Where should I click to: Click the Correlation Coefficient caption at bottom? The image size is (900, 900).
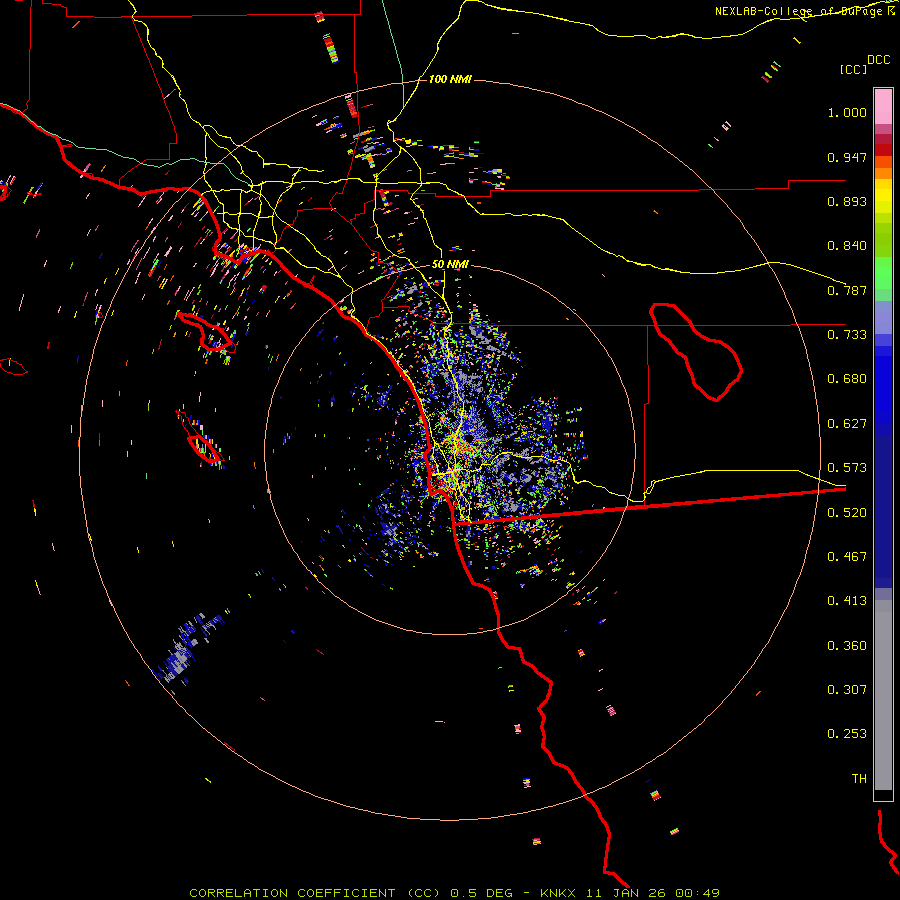coord(454,893)
